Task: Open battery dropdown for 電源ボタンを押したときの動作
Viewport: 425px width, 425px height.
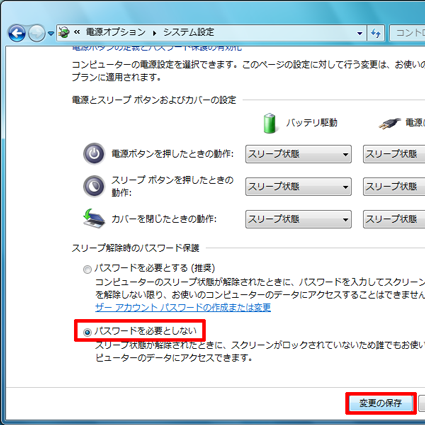Action: pyautogui.click(x=298, y=154)
